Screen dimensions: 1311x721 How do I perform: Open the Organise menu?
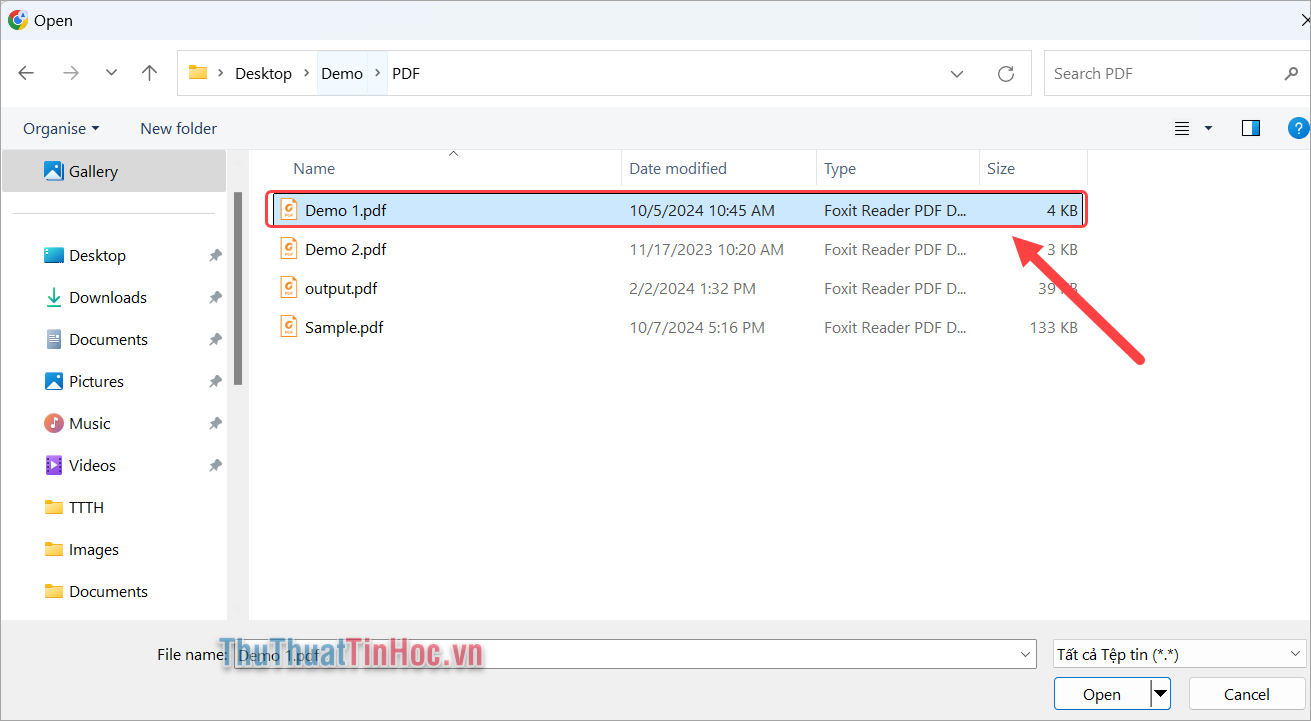pyautogui.click(x=61, y=128)
